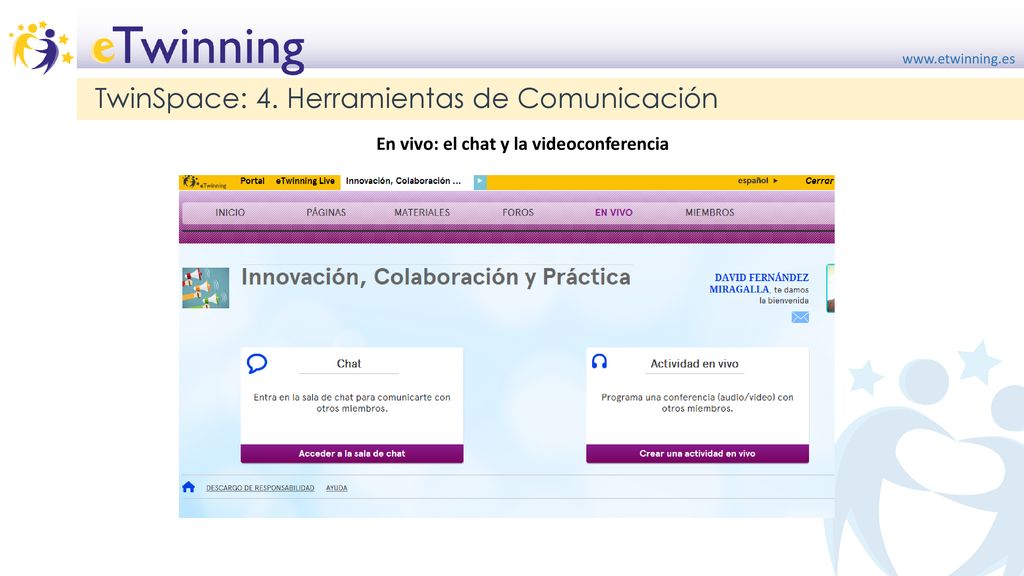
Task: Click the Acceder a la sala de chat button
Action: click(x=352, y=453)
